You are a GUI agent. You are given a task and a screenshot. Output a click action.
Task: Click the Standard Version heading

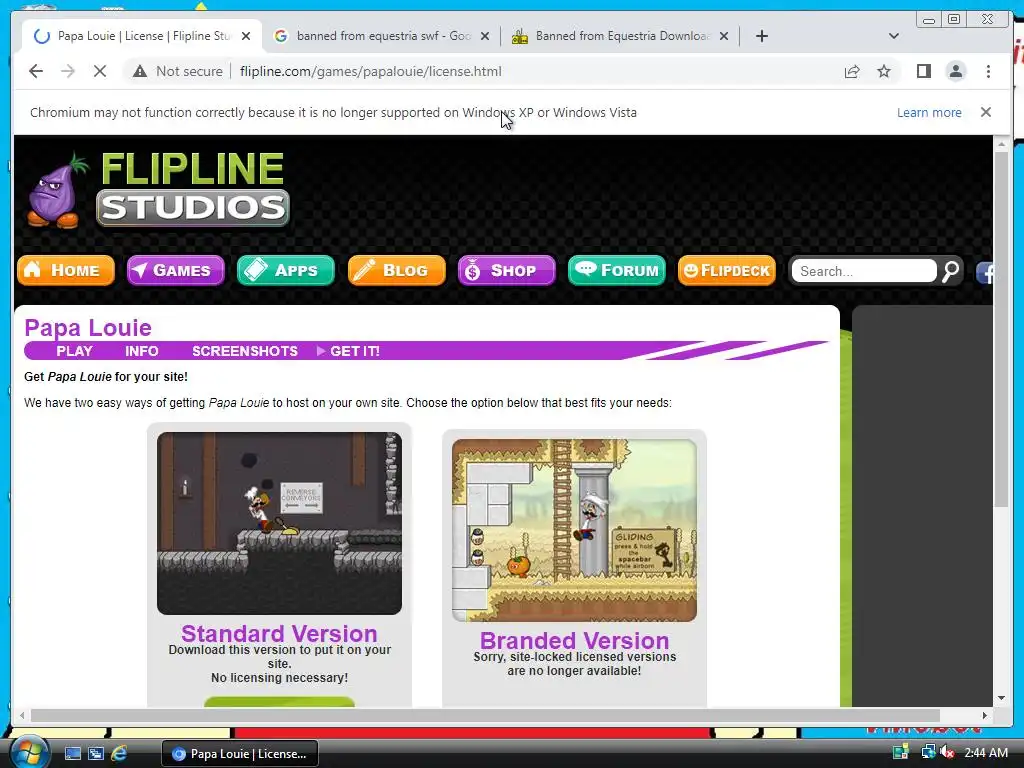pyautogui.click(x=280, y=633)
